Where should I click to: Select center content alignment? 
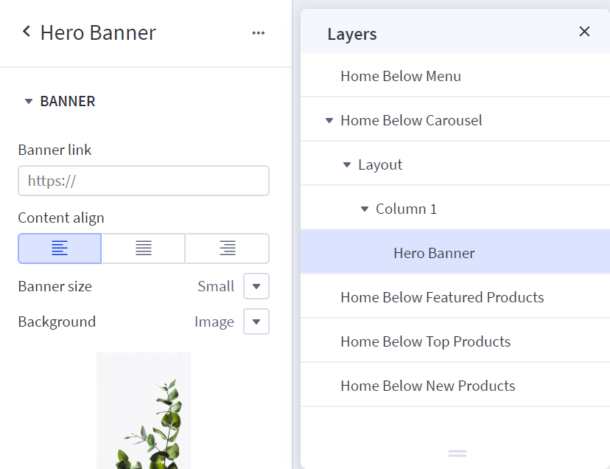[x=143, y=248]
